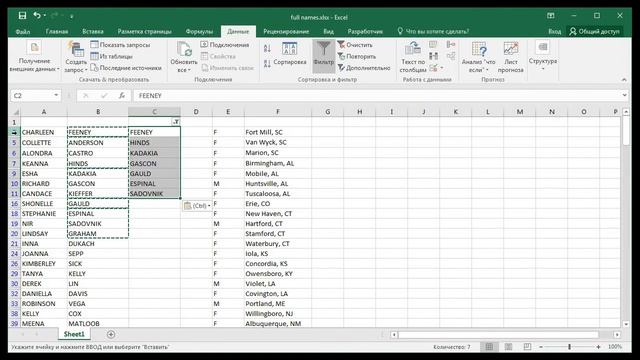The height and width of the screenshot is (360, 640).
Task: Switch to the Главная tab
Action: 57,31
